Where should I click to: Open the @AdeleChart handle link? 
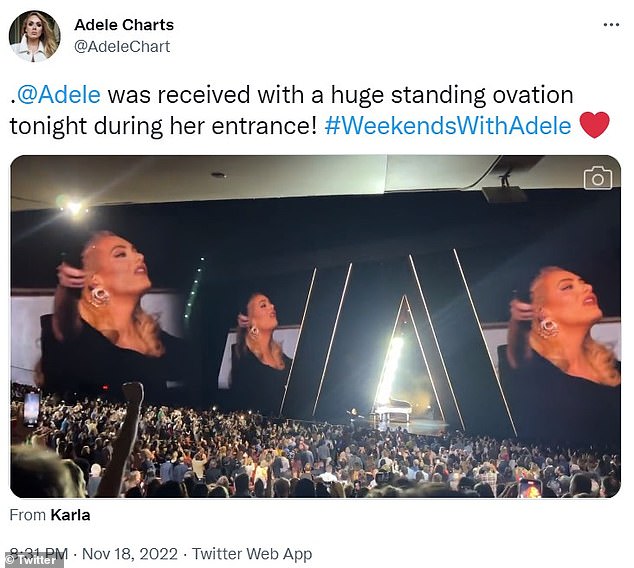122,46
